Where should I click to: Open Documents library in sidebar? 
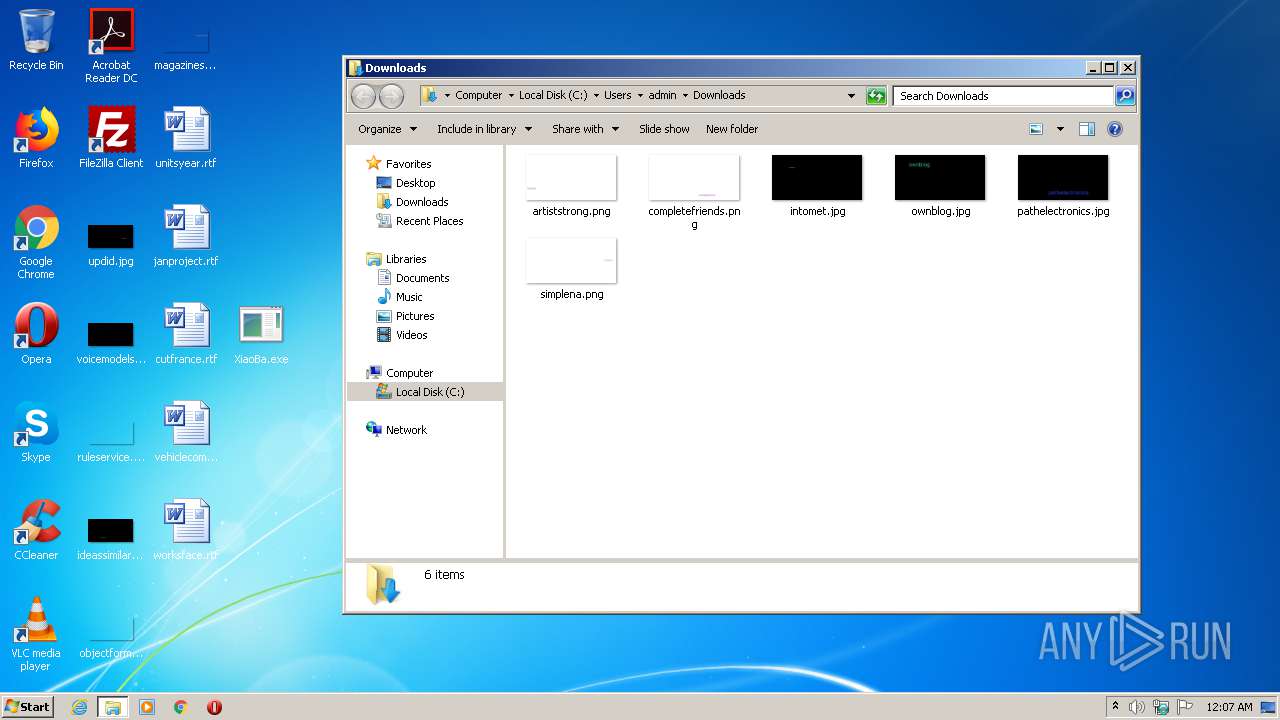pyautogui.click(x=413, y=278)
